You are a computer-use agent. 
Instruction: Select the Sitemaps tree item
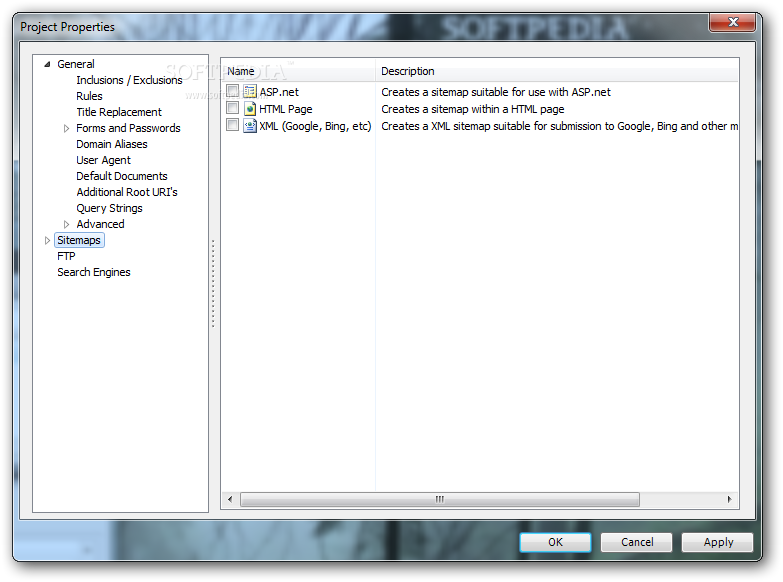coord(79,240)
